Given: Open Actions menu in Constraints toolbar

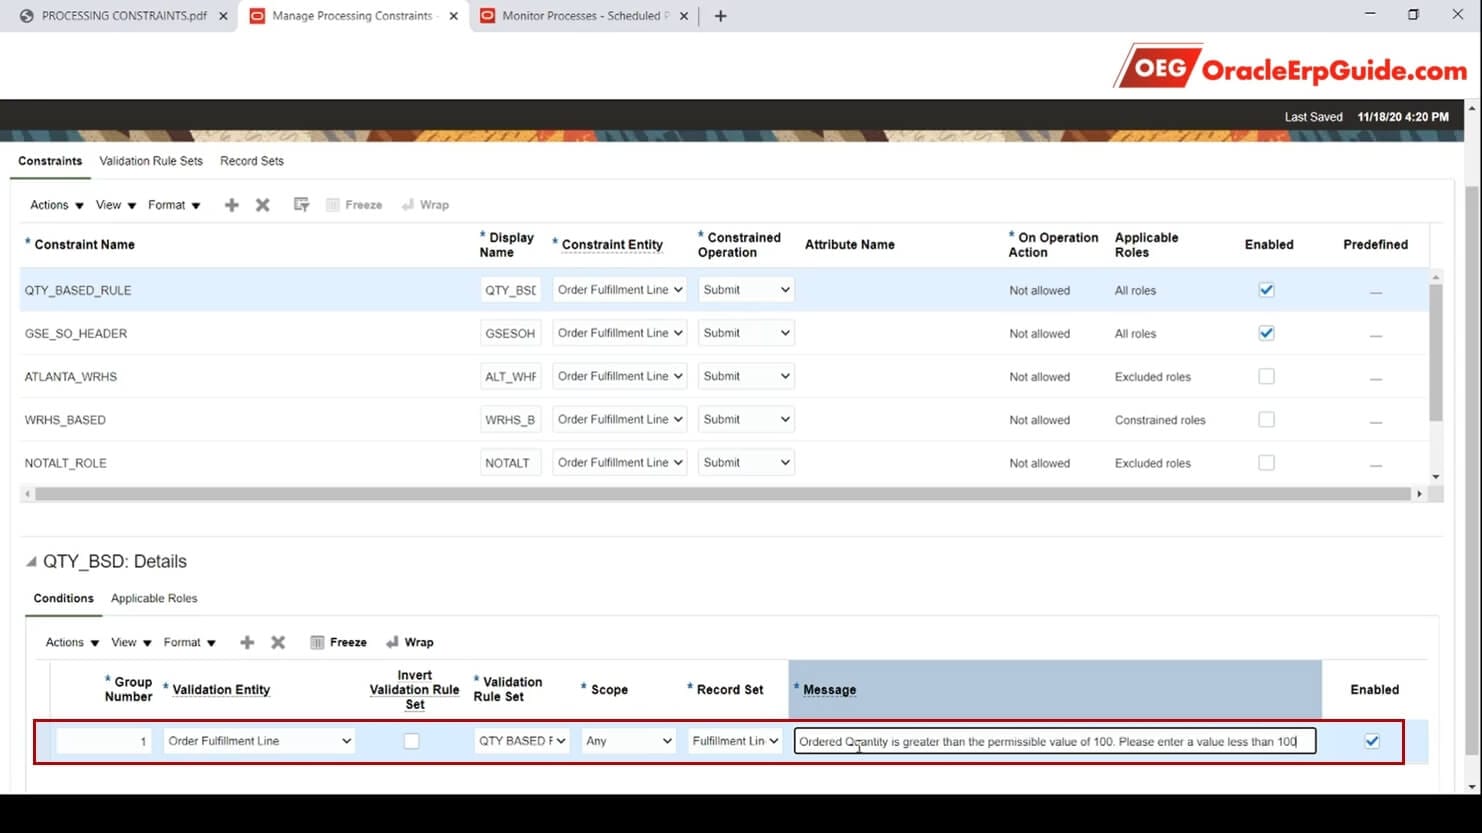Looking at the screenshot, I should [x=57, y=205].
